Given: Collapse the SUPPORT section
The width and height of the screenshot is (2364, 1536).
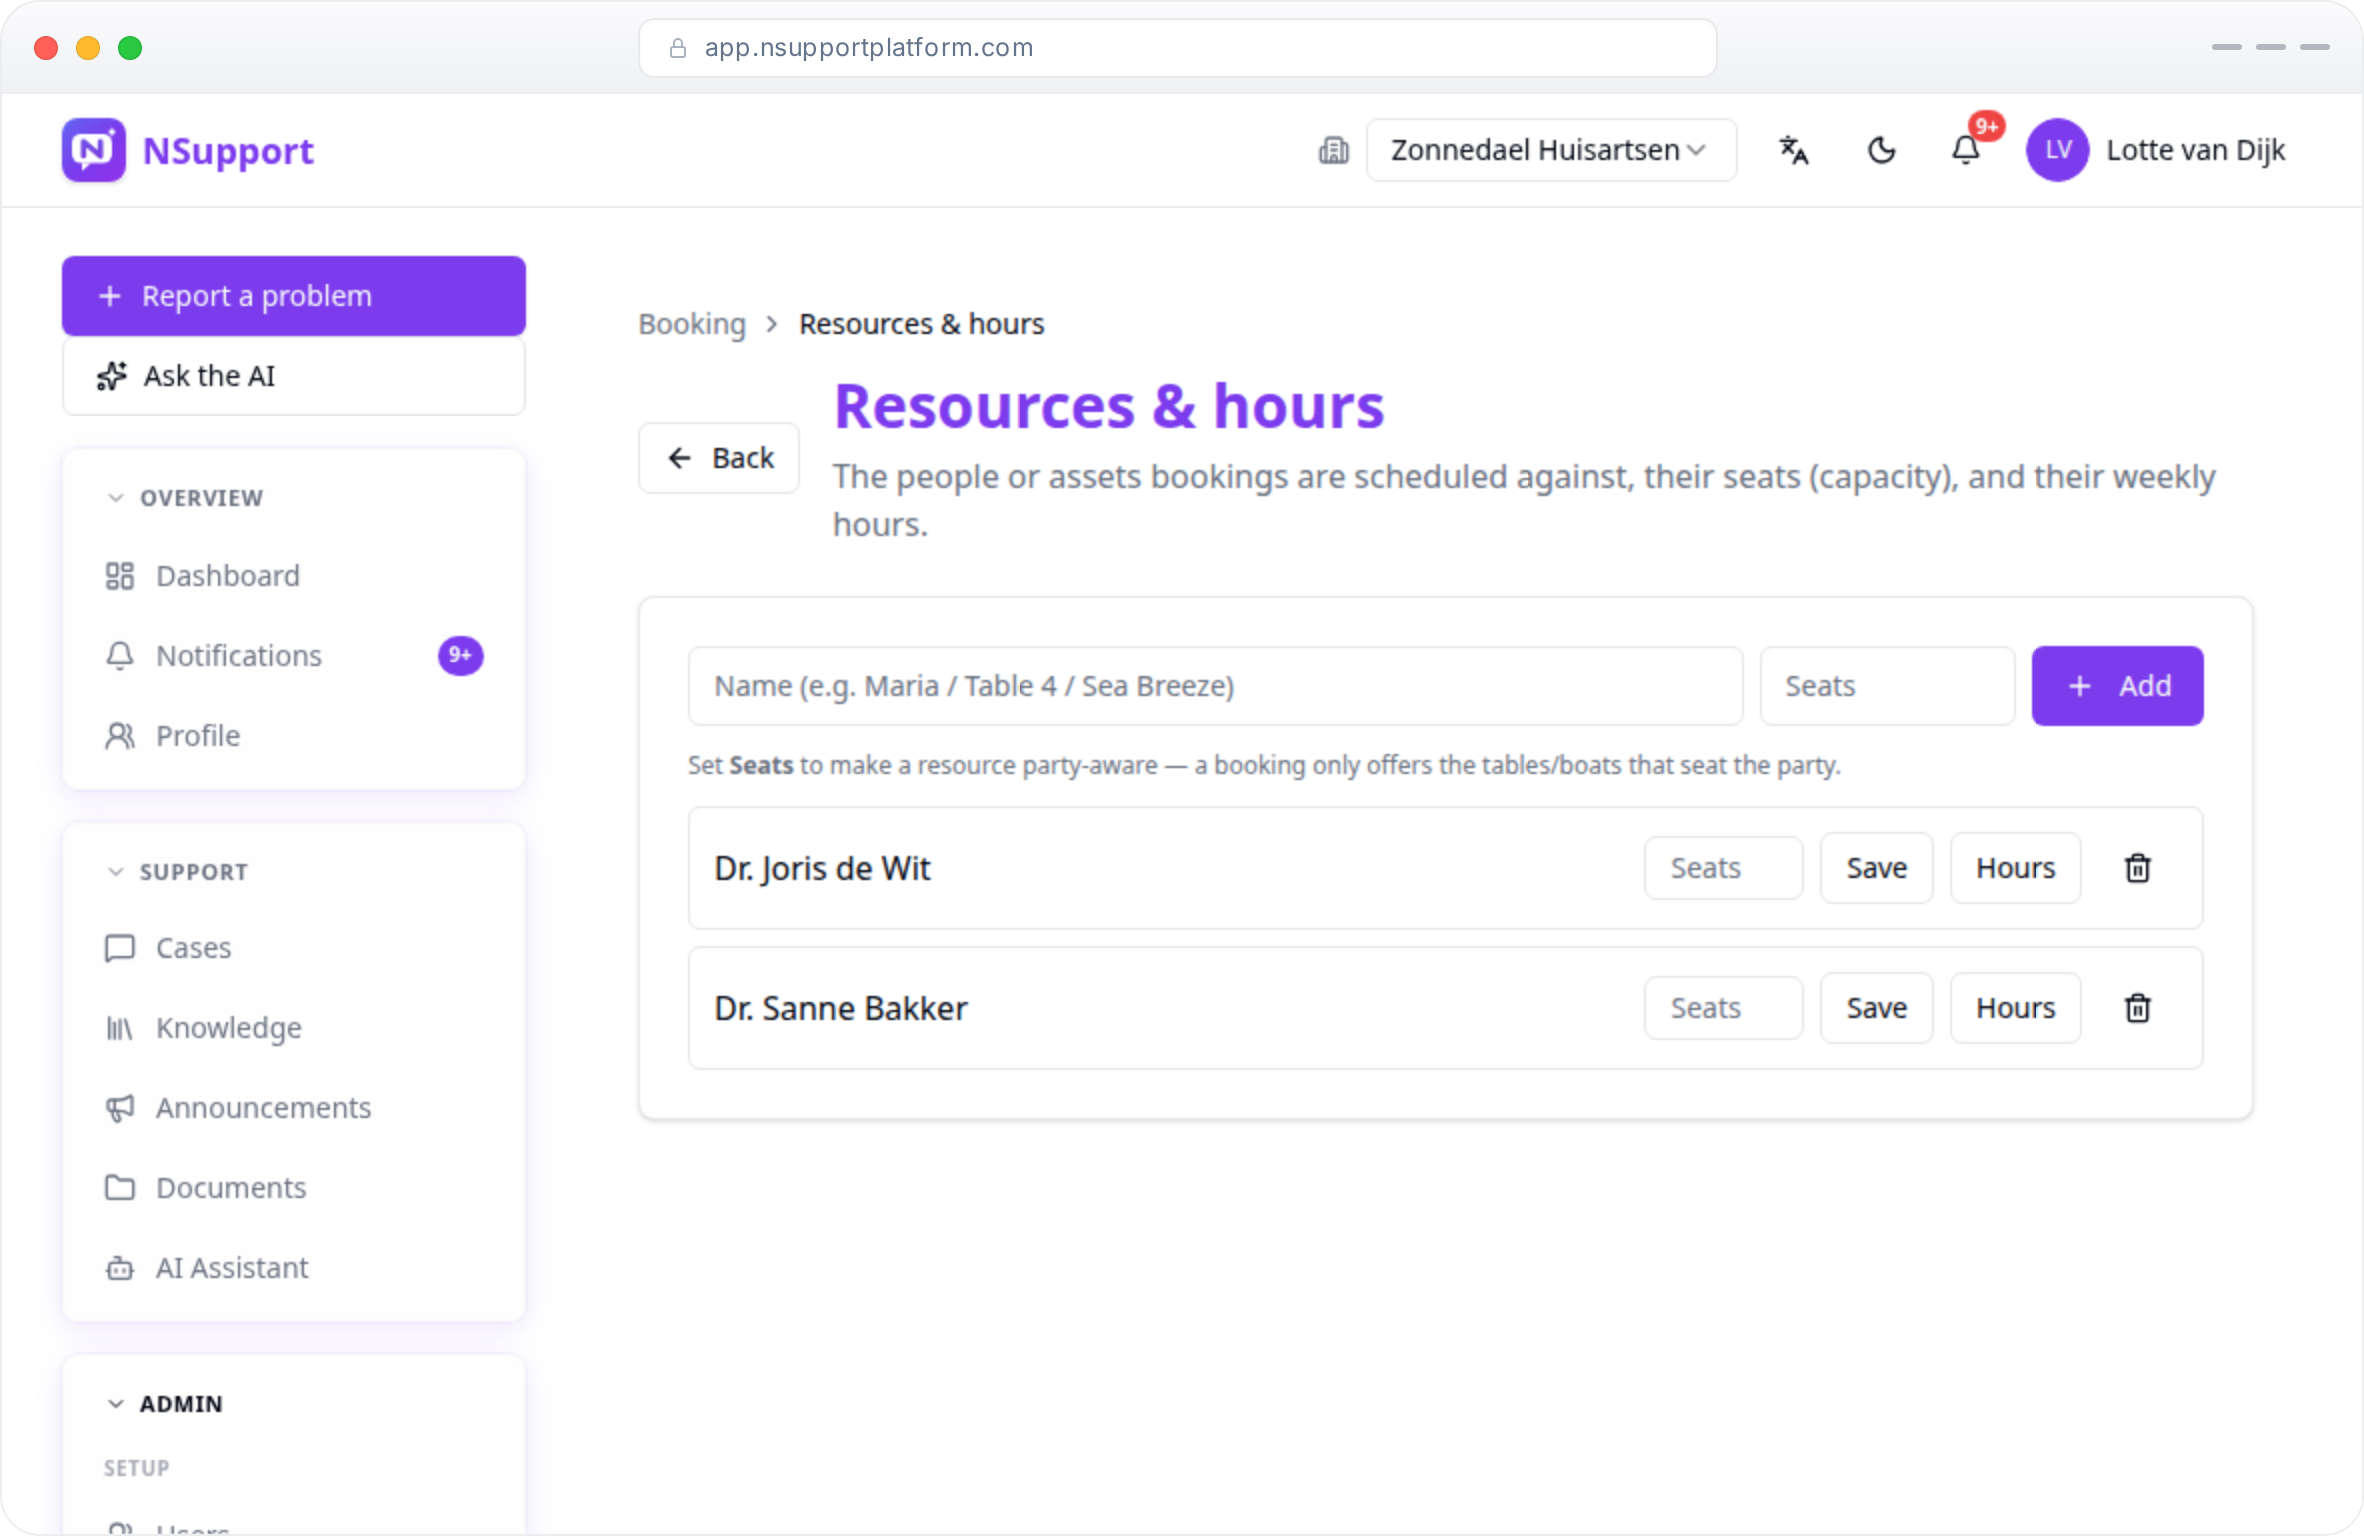Looking at the screenshot, I should click(x=177, y=872).
